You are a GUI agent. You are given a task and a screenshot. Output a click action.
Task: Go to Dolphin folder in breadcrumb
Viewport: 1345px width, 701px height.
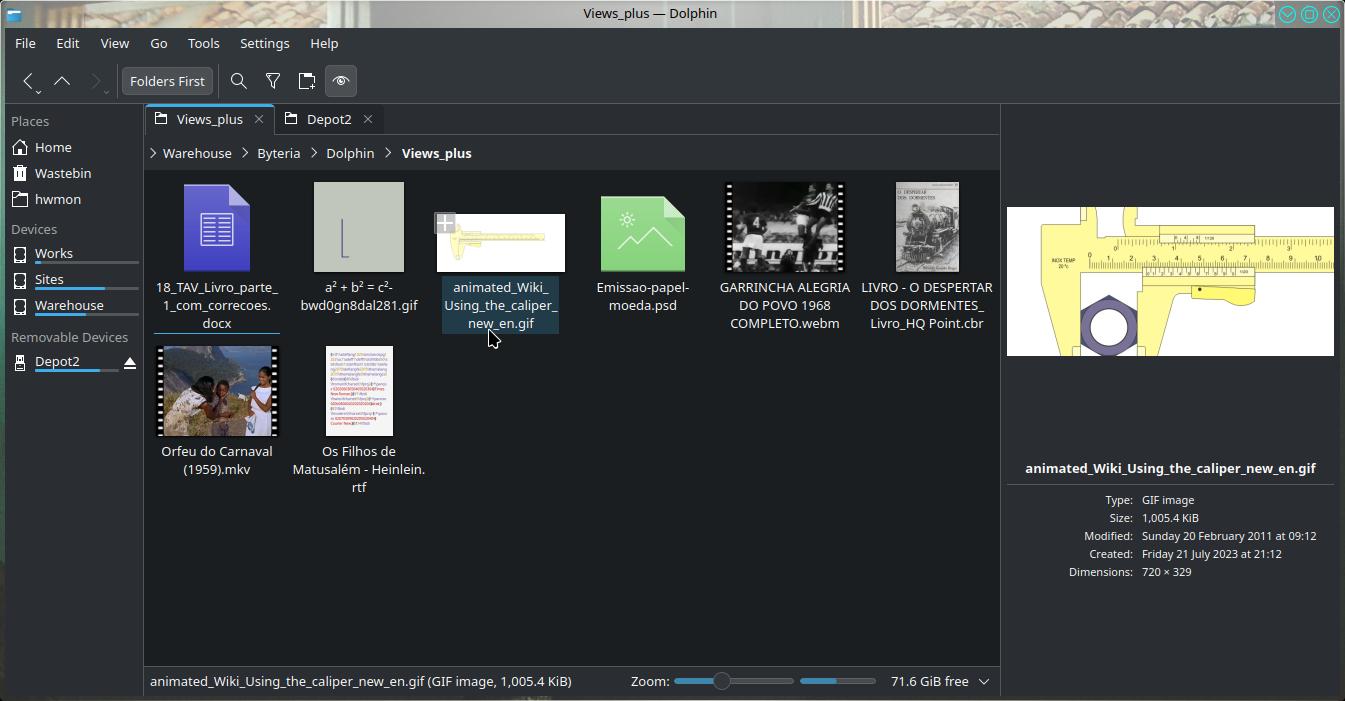350,153
